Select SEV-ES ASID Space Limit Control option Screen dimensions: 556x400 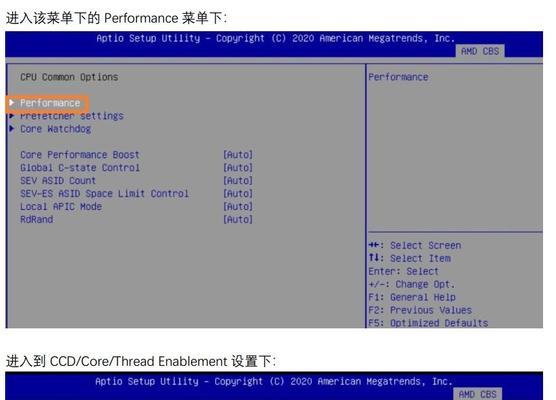point(104,194)
